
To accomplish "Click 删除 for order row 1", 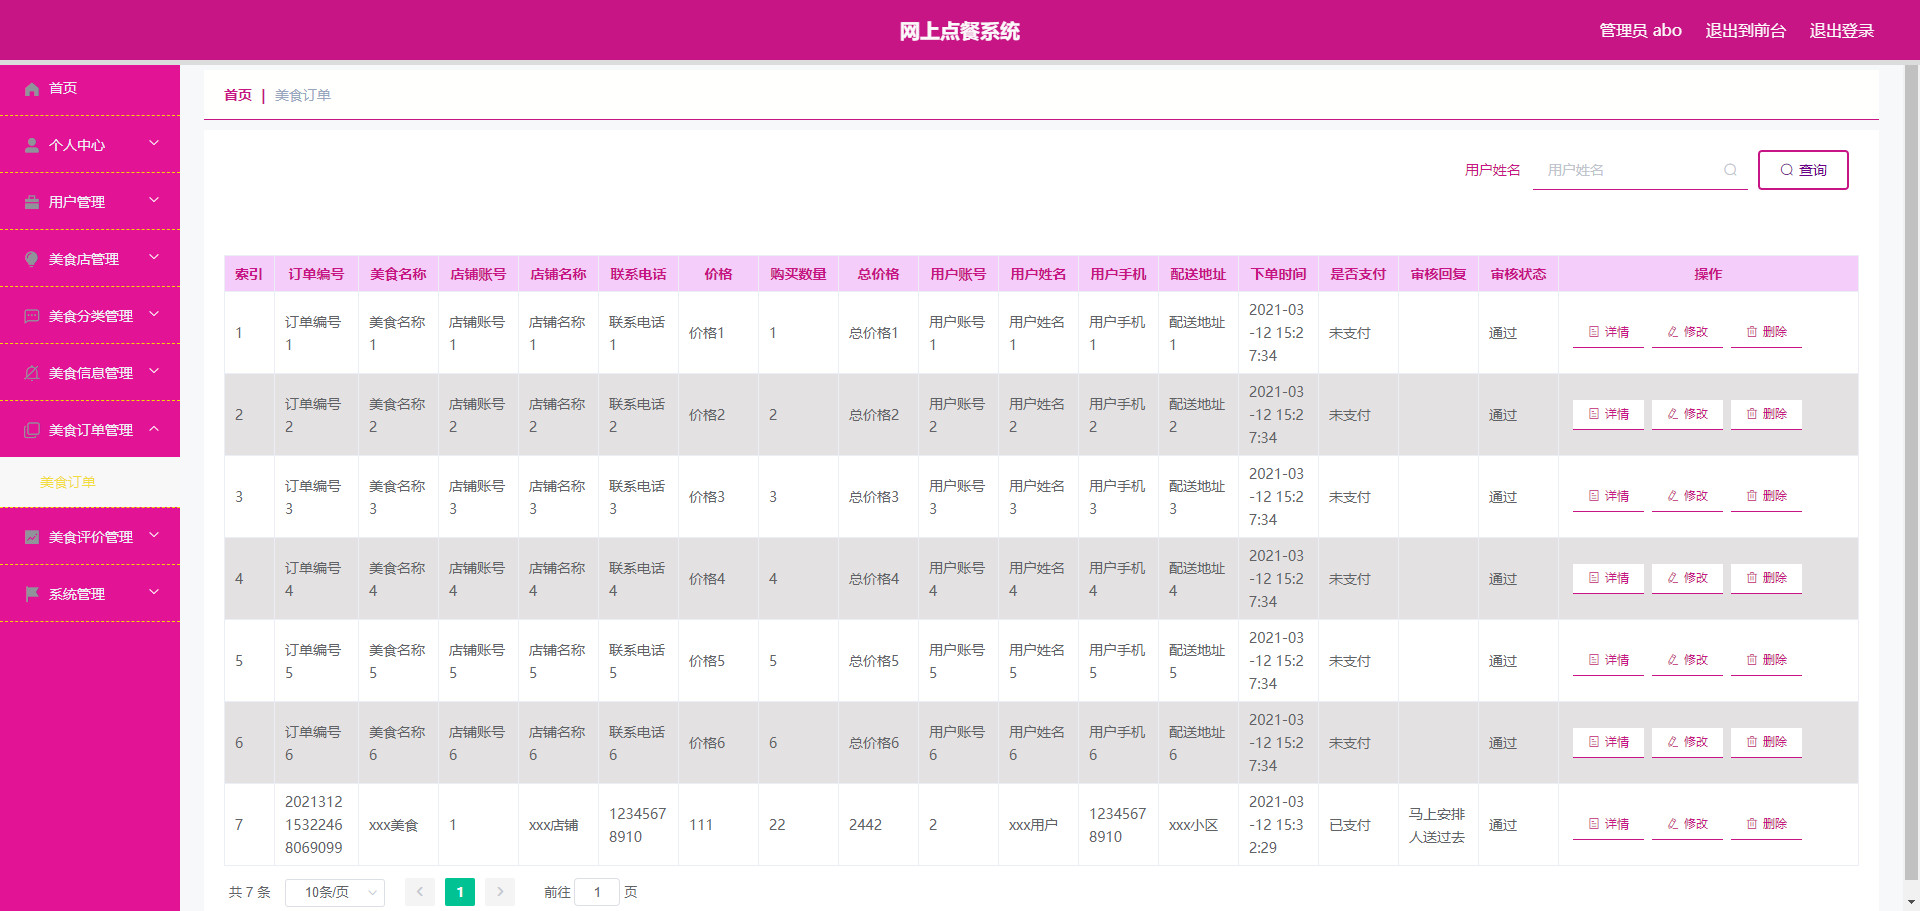I will coord(1766,332).
